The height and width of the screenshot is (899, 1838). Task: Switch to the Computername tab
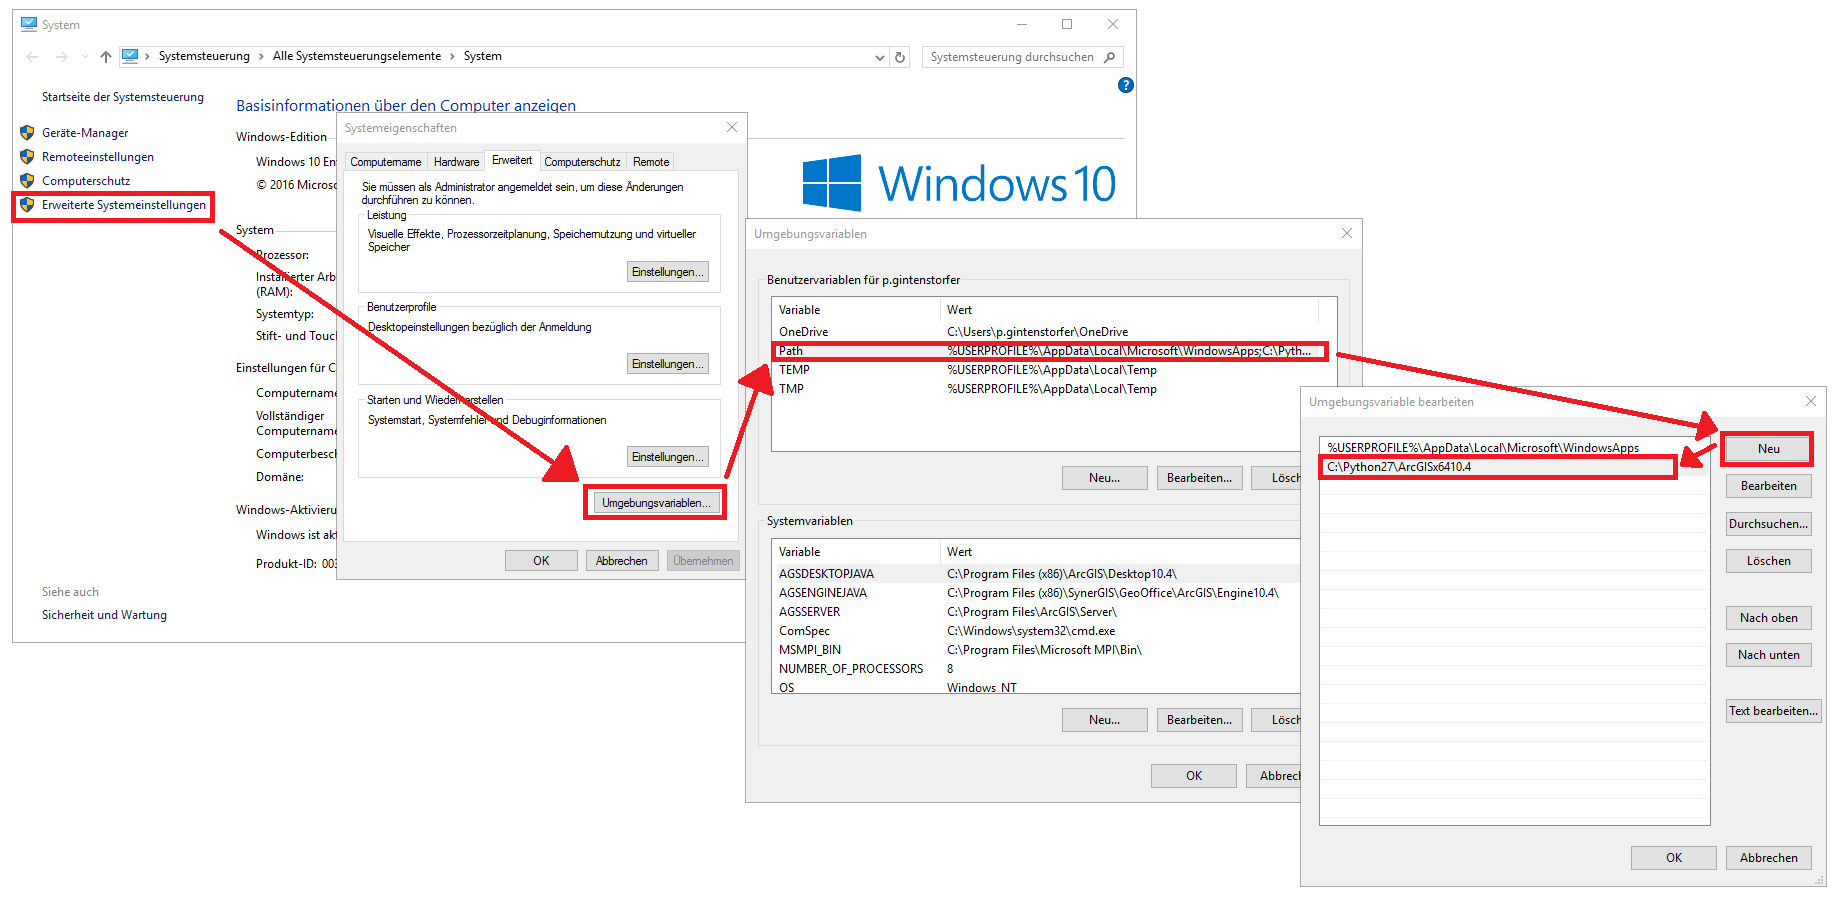(x=386, y=162)
